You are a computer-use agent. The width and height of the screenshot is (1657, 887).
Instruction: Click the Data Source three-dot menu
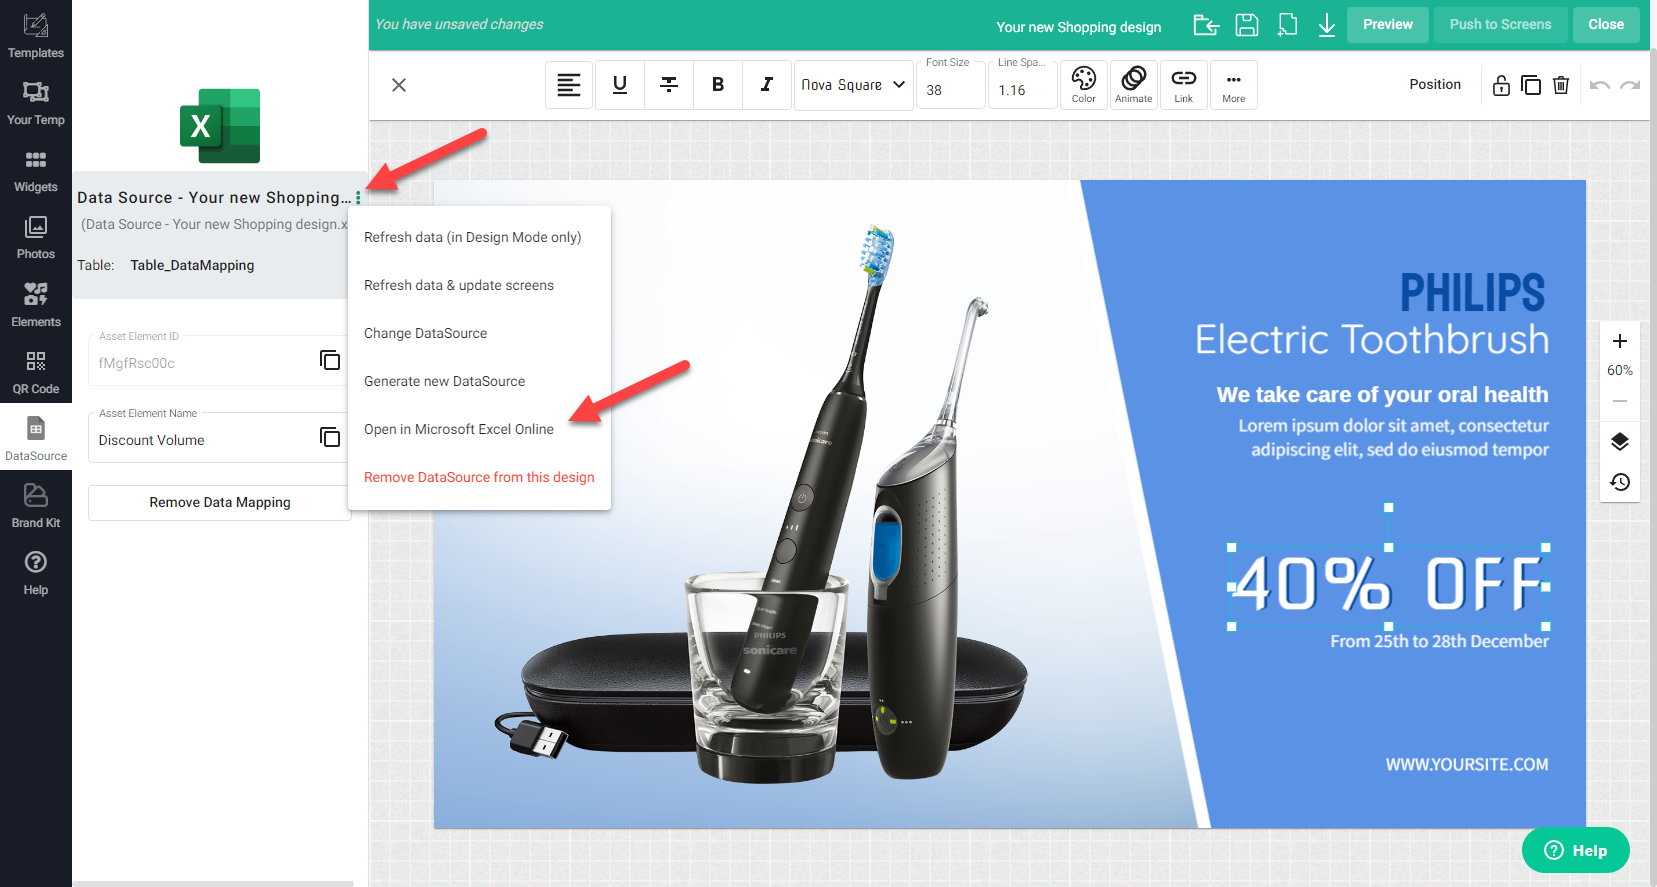pos(358,198)
